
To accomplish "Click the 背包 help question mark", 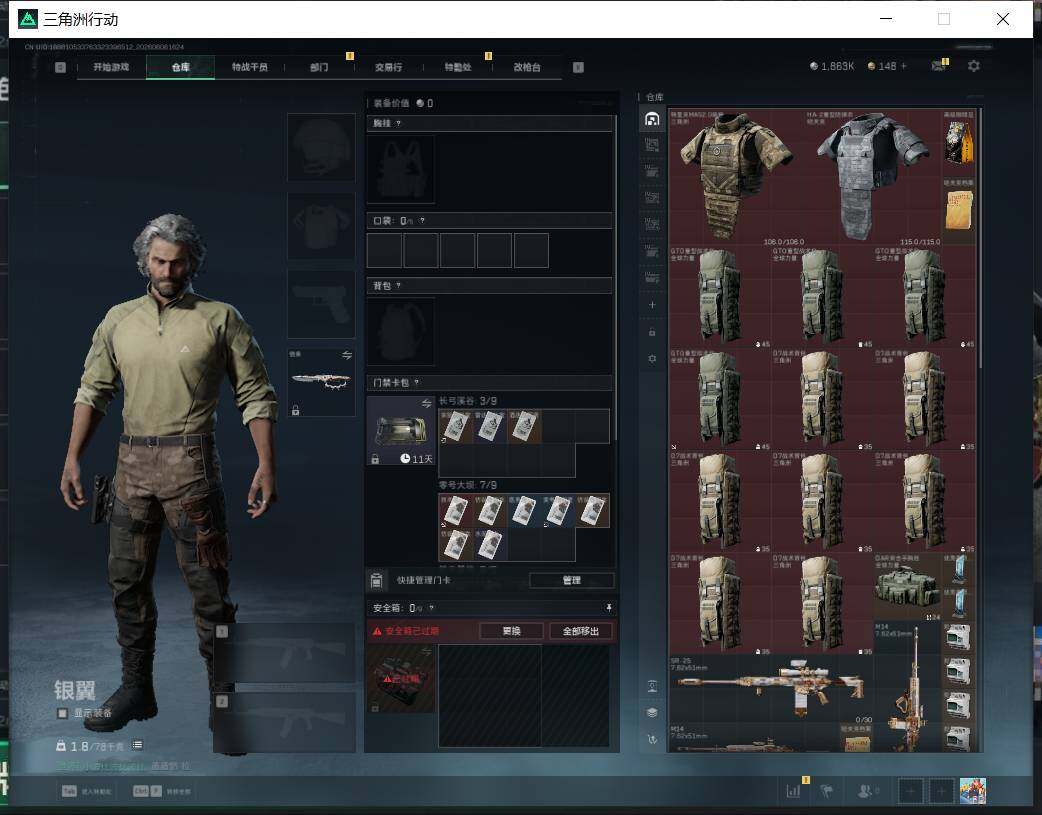I will 398,286.
